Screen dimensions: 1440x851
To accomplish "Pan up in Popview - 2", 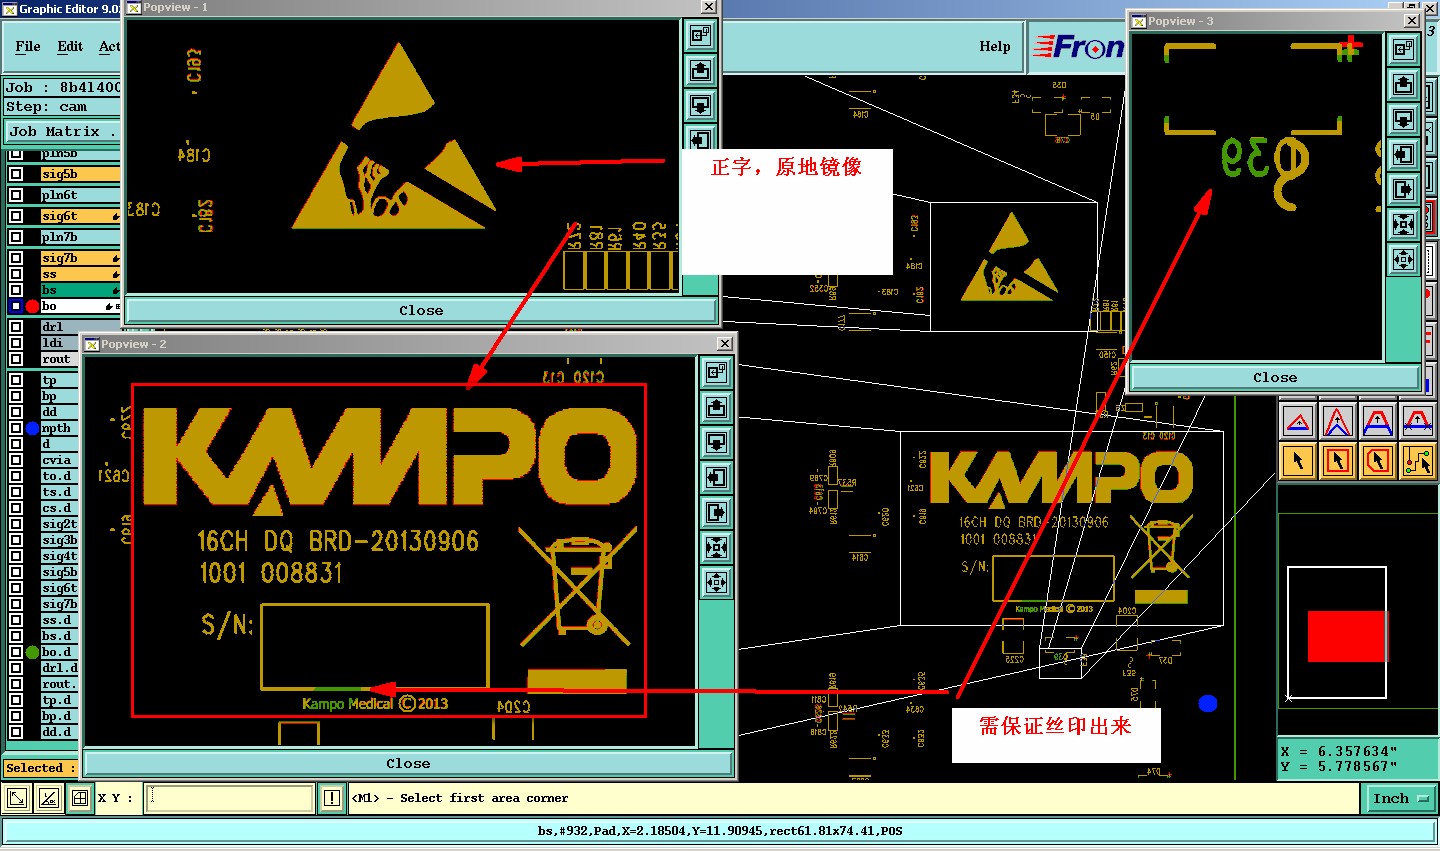I will 716,408.
